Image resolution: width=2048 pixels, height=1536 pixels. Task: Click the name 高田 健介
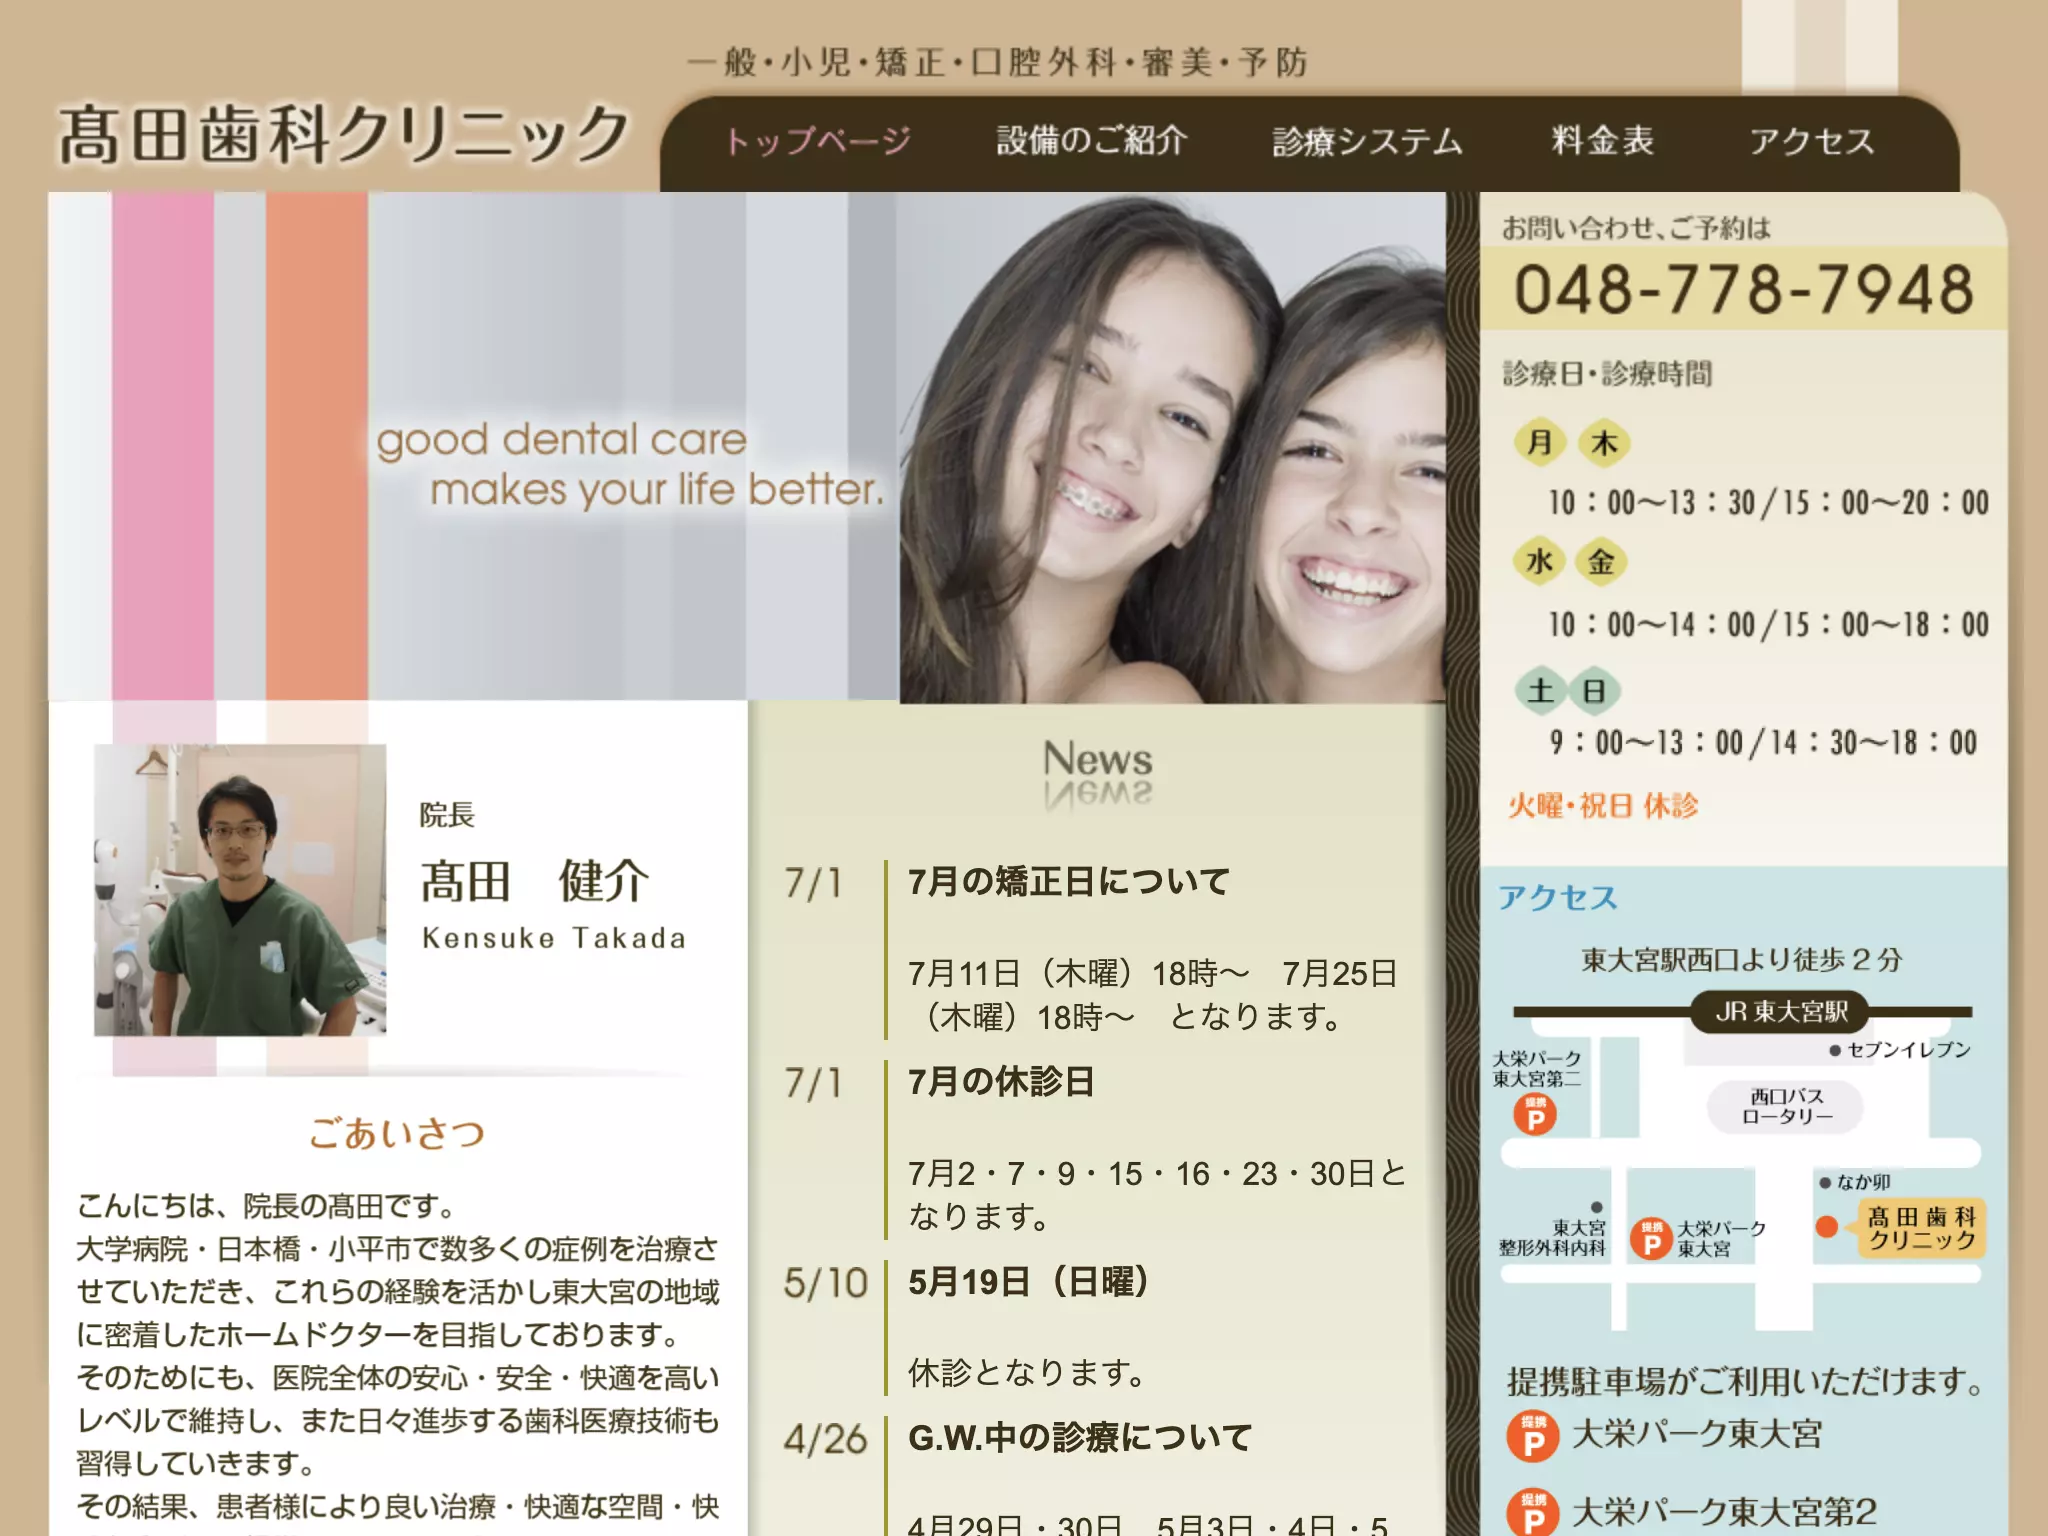point(535,881)
